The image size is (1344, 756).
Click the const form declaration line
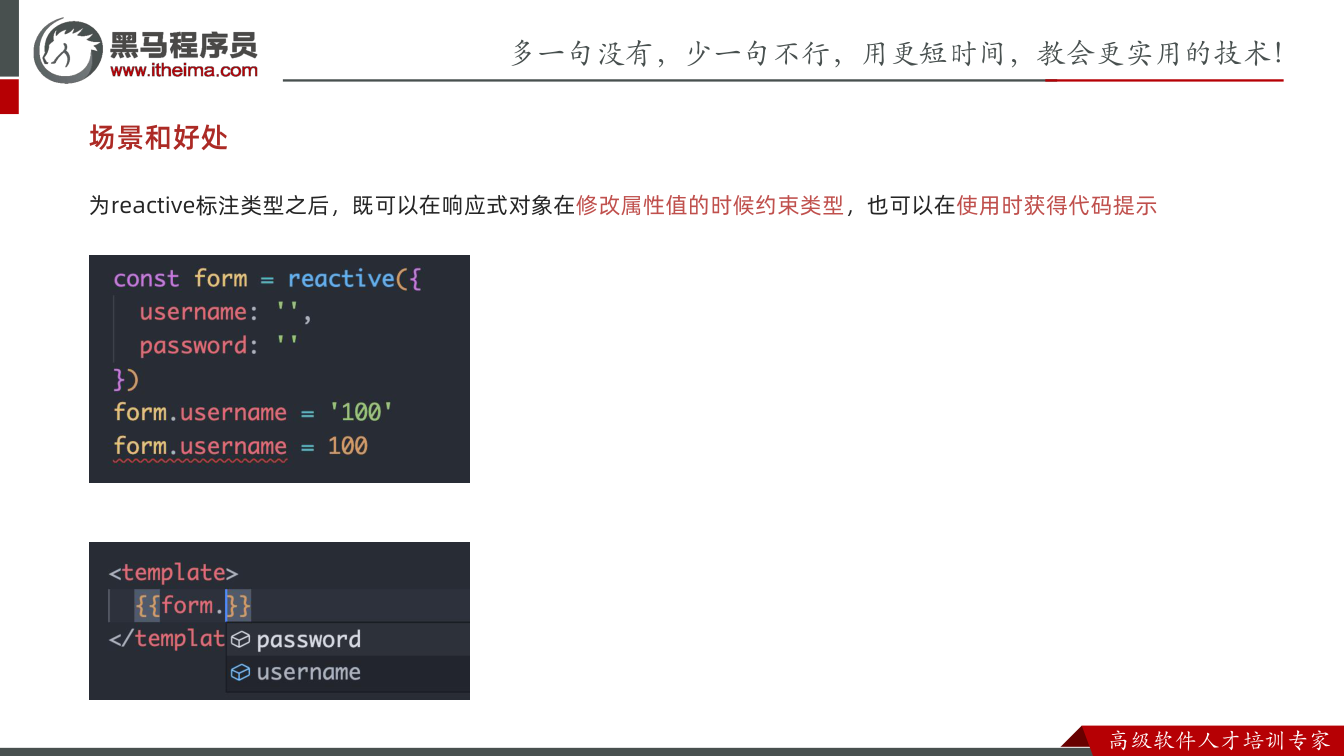[268, 279]
